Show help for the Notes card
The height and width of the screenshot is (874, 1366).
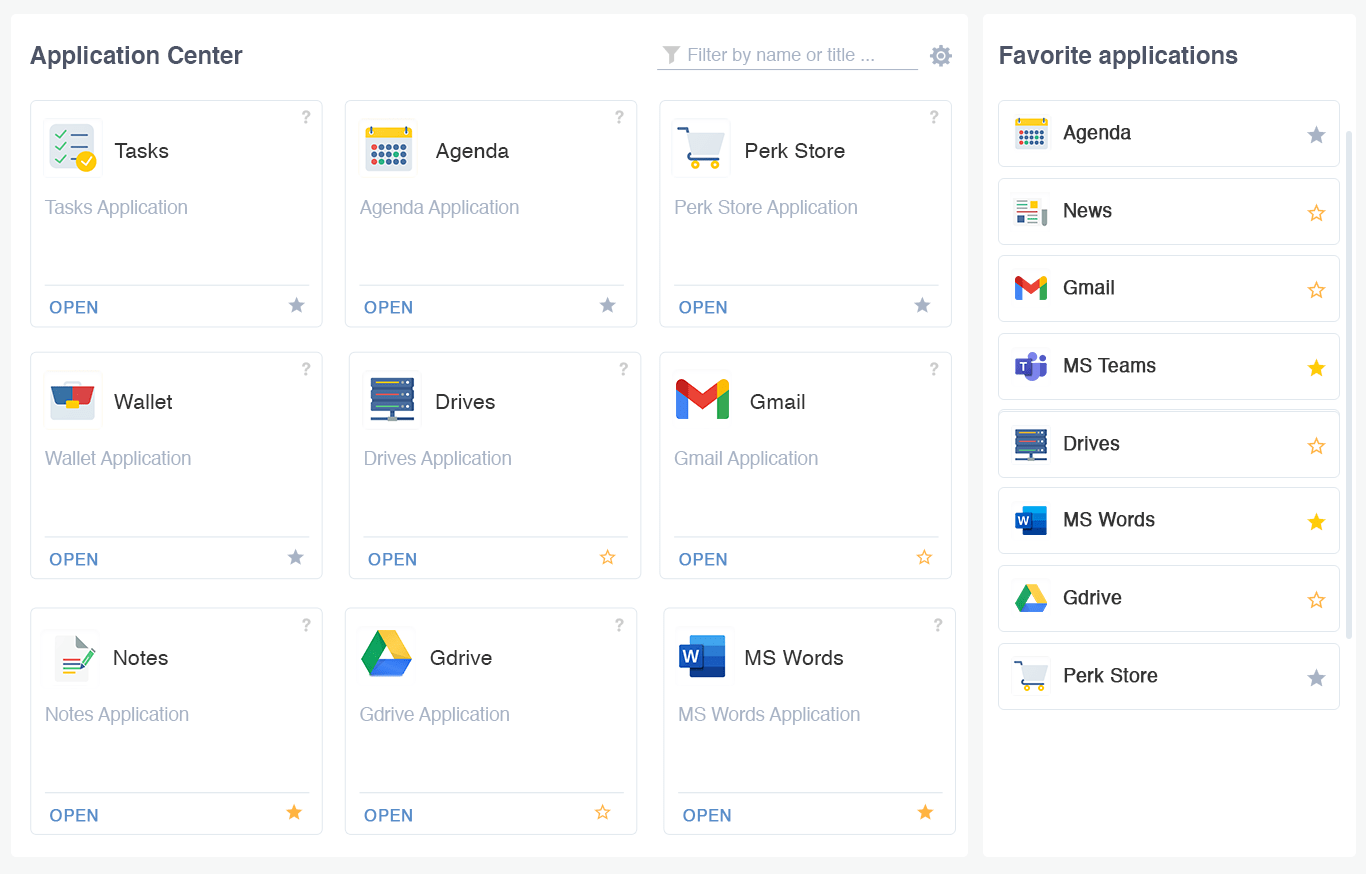(x=306, y=625)
